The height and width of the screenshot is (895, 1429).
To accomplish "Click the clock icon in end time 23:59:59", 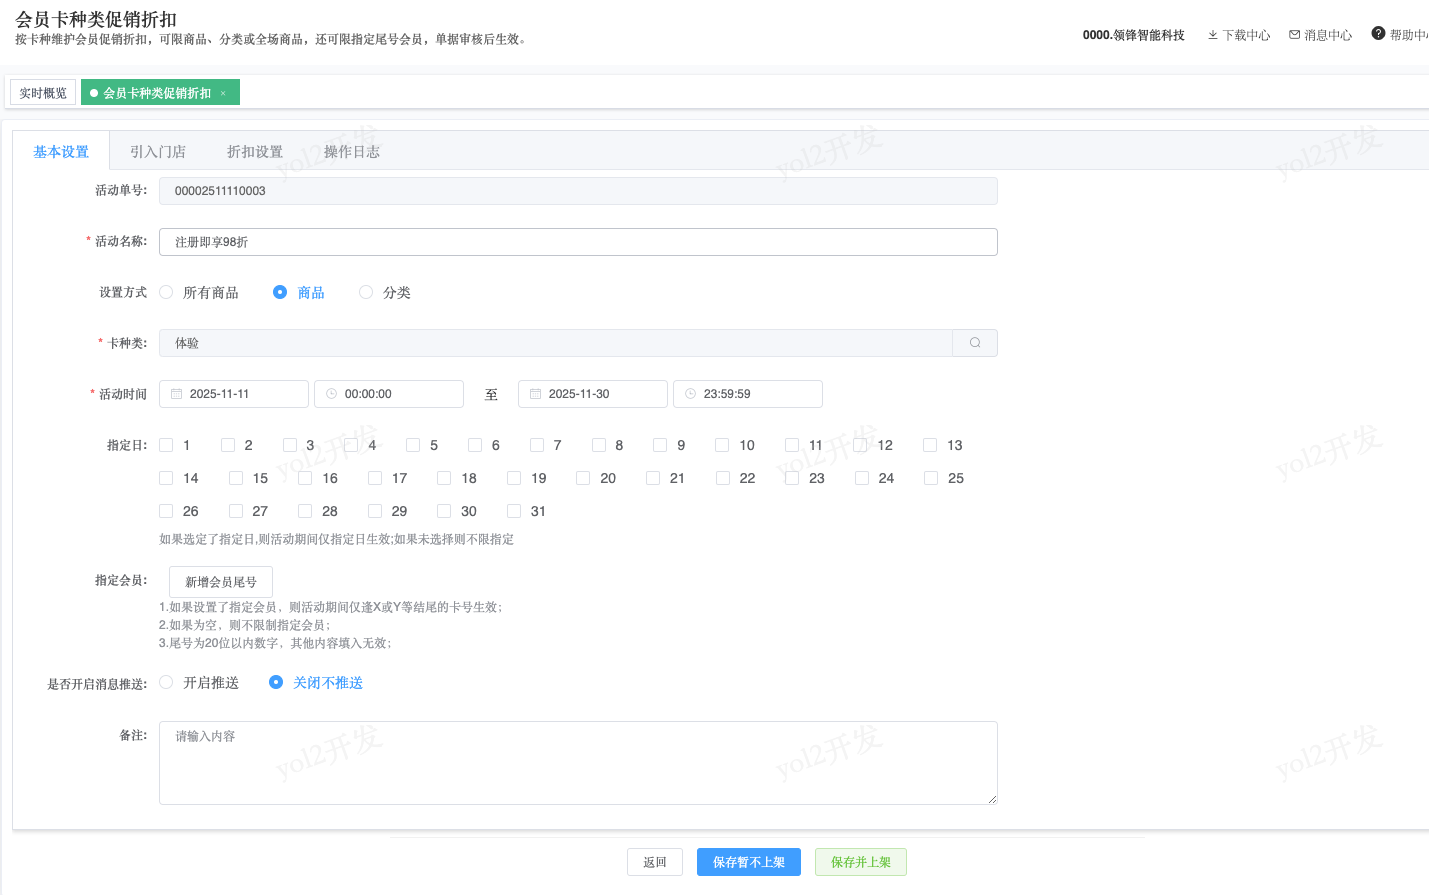I will (691, 394).
